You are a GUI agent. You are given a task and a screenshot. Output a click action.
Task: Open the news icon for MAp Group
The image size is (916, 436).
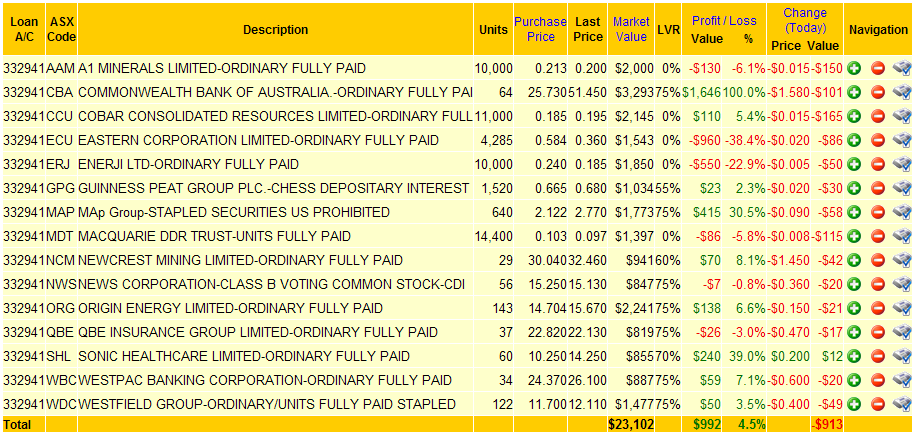(x=903, y=212)
